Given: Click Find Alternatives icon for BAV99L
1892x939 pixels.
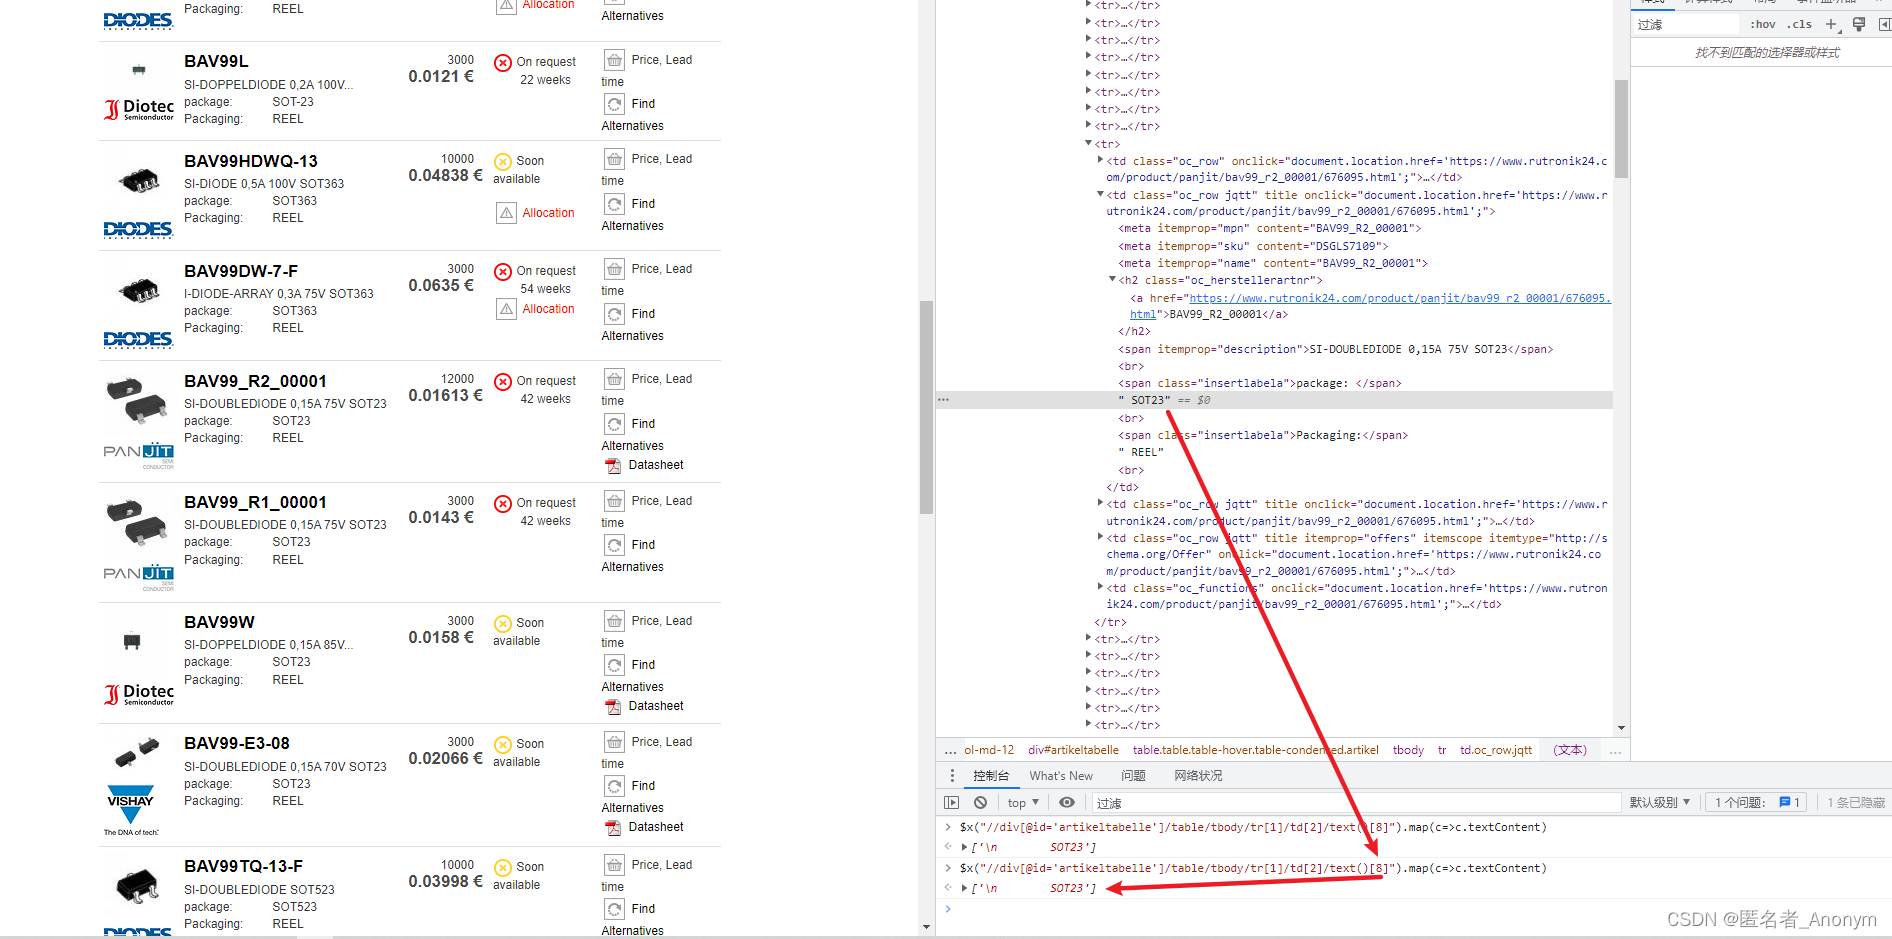Looking at the screenshot, I should 614,104.
